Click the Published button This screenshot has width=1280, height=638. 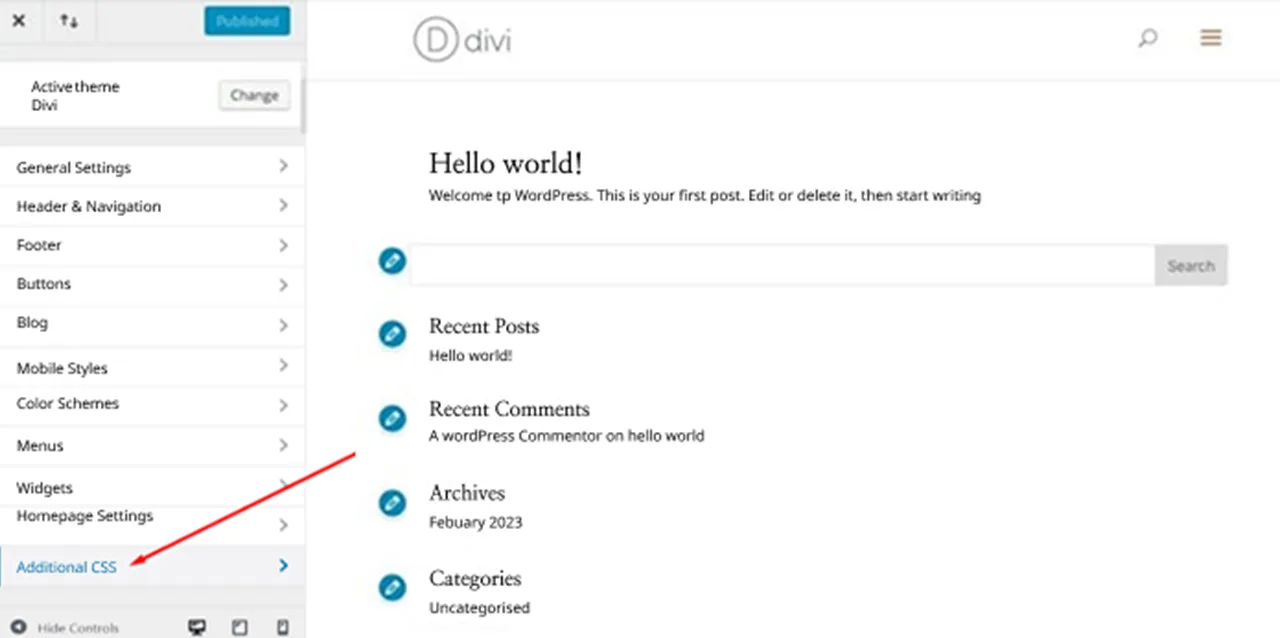[x=247, y=21]
